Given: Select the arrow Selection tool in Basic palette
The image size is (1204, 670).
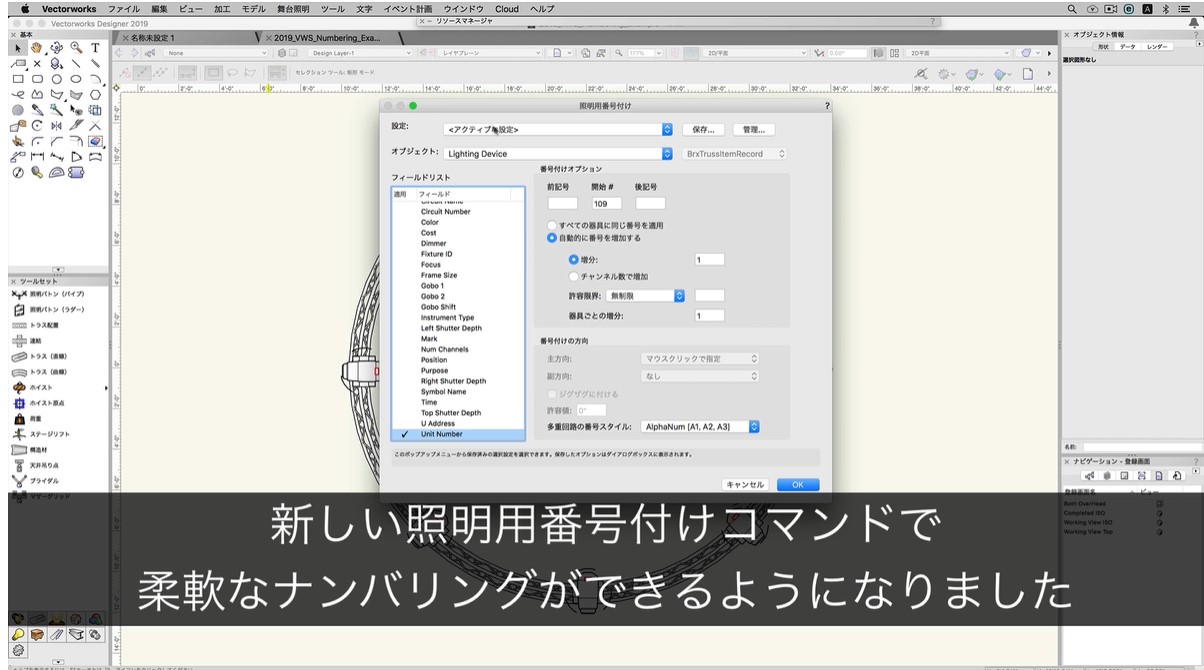Looking at the screenshot, I should coord(17,47).
